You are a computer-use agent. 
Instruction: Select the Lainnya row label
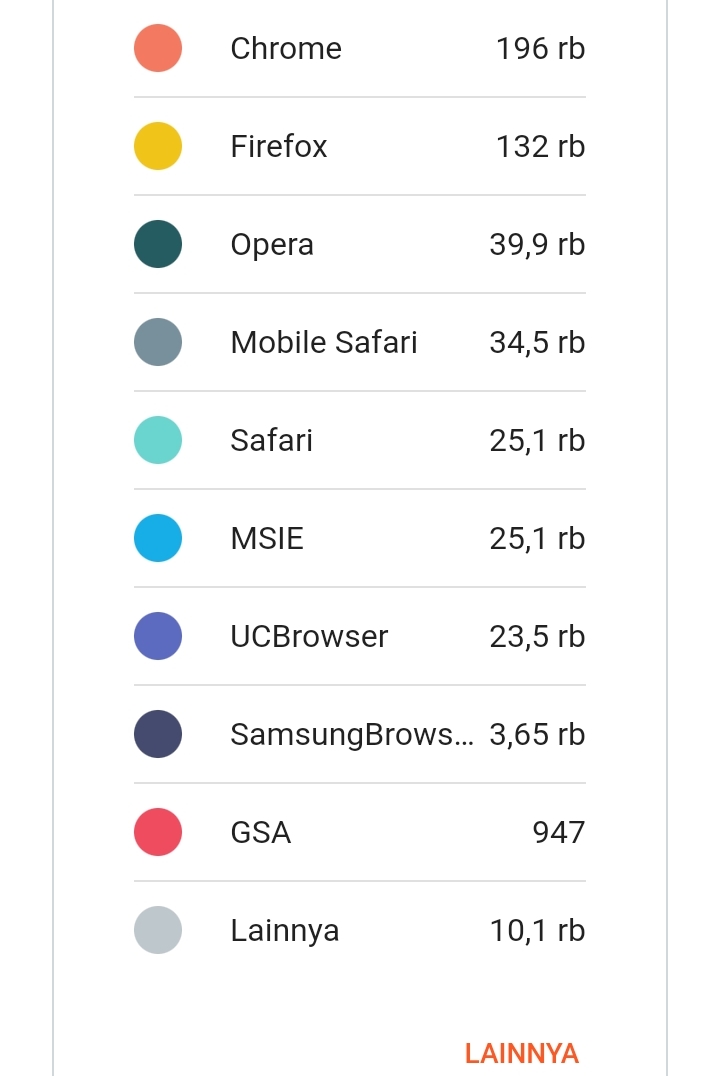(285, 931)
